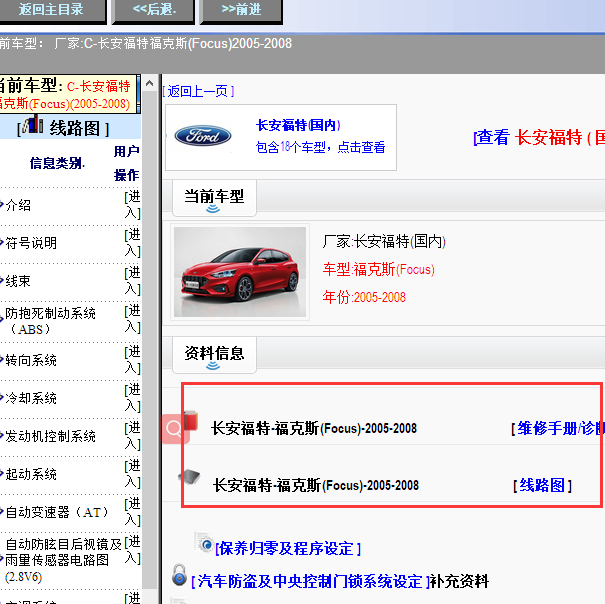Enter the 介绍 category

pos(132,205)
